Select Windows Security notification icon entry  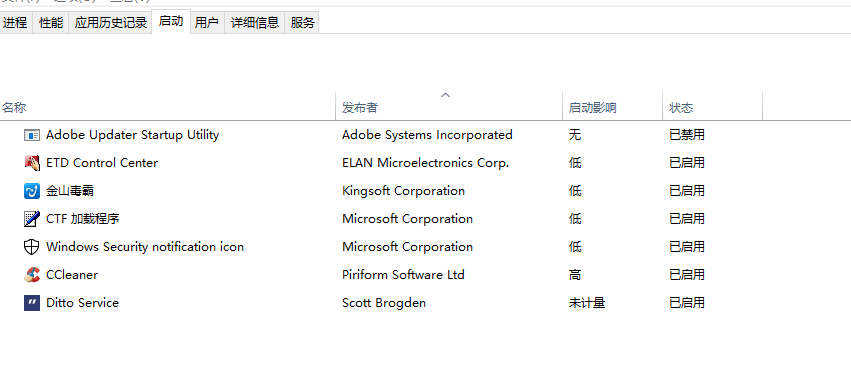click(145, 247)
